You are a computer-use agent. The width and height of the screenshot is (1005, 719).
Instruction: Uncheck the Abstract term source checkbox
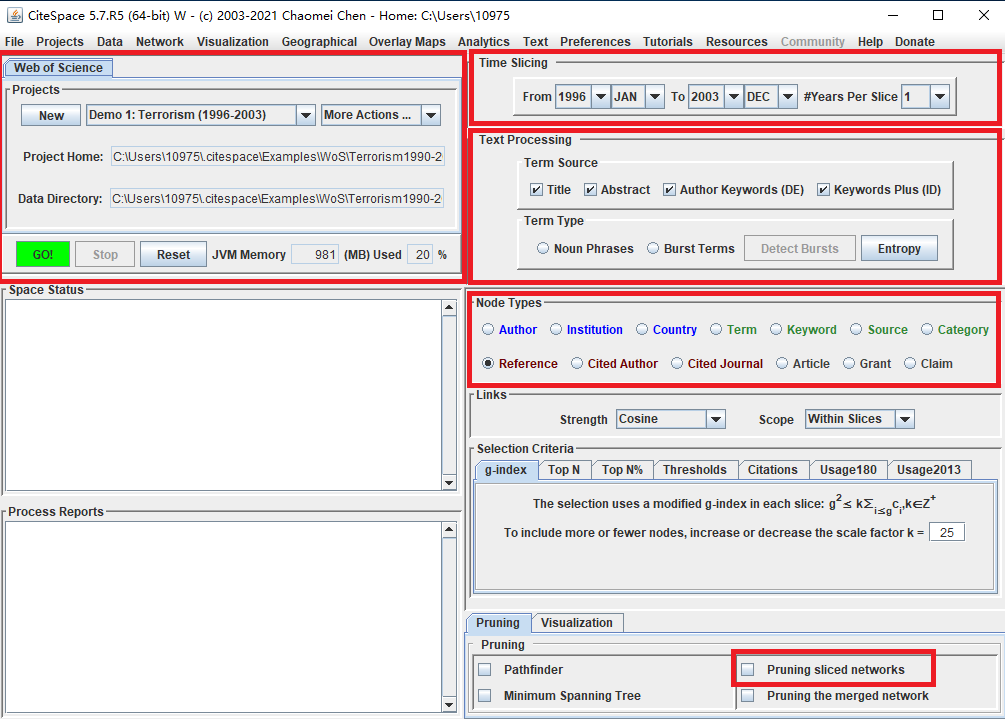(x=590, y=190)
